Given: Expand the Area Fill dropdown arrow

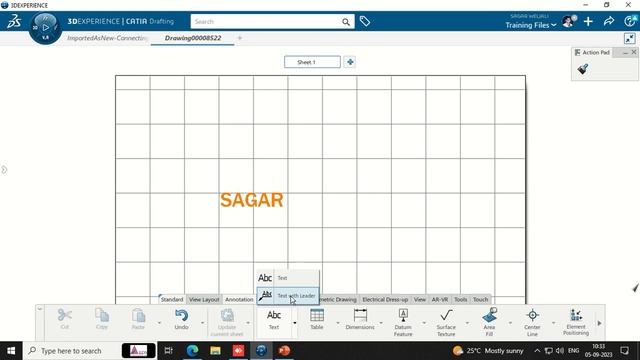Looking at the screenshot, I should (x=510, y=323).
